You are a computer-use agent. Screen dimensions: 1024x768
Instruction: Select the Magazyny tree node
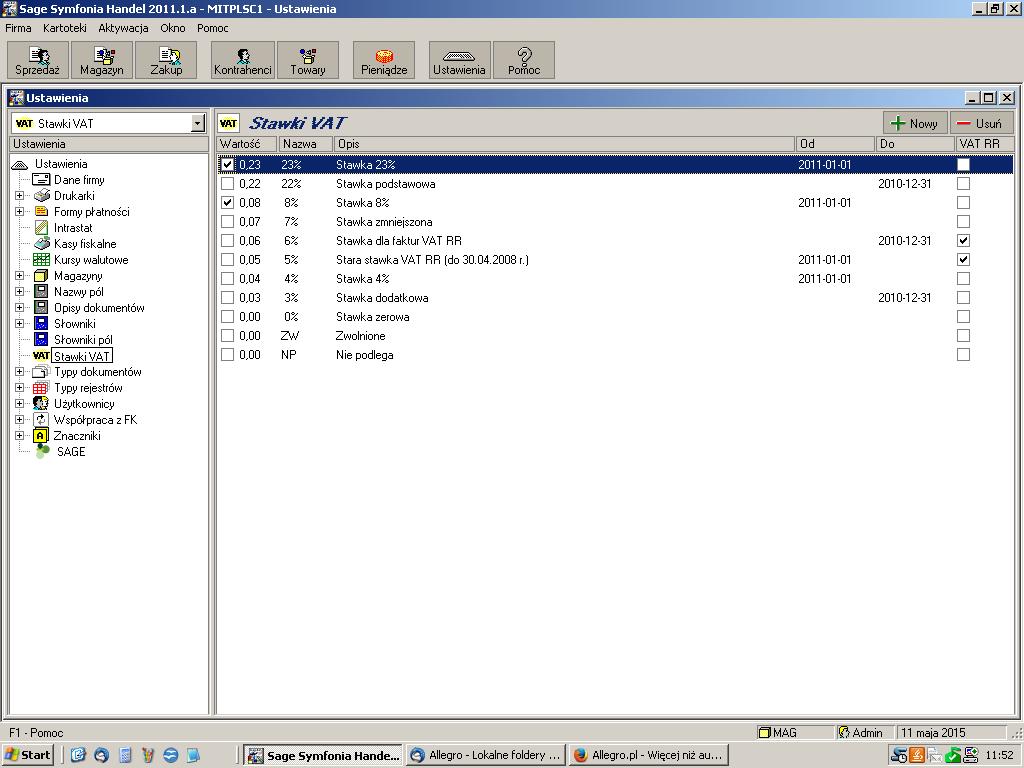78,276
